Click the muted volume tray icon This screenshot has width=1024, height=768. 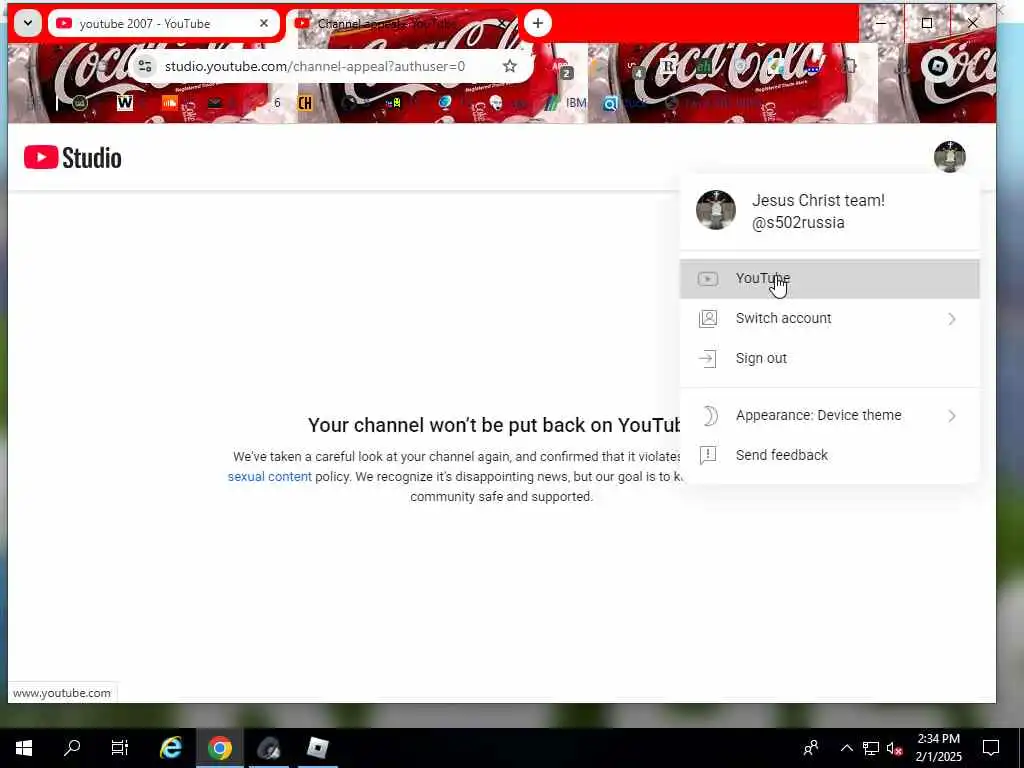point(894,748)
